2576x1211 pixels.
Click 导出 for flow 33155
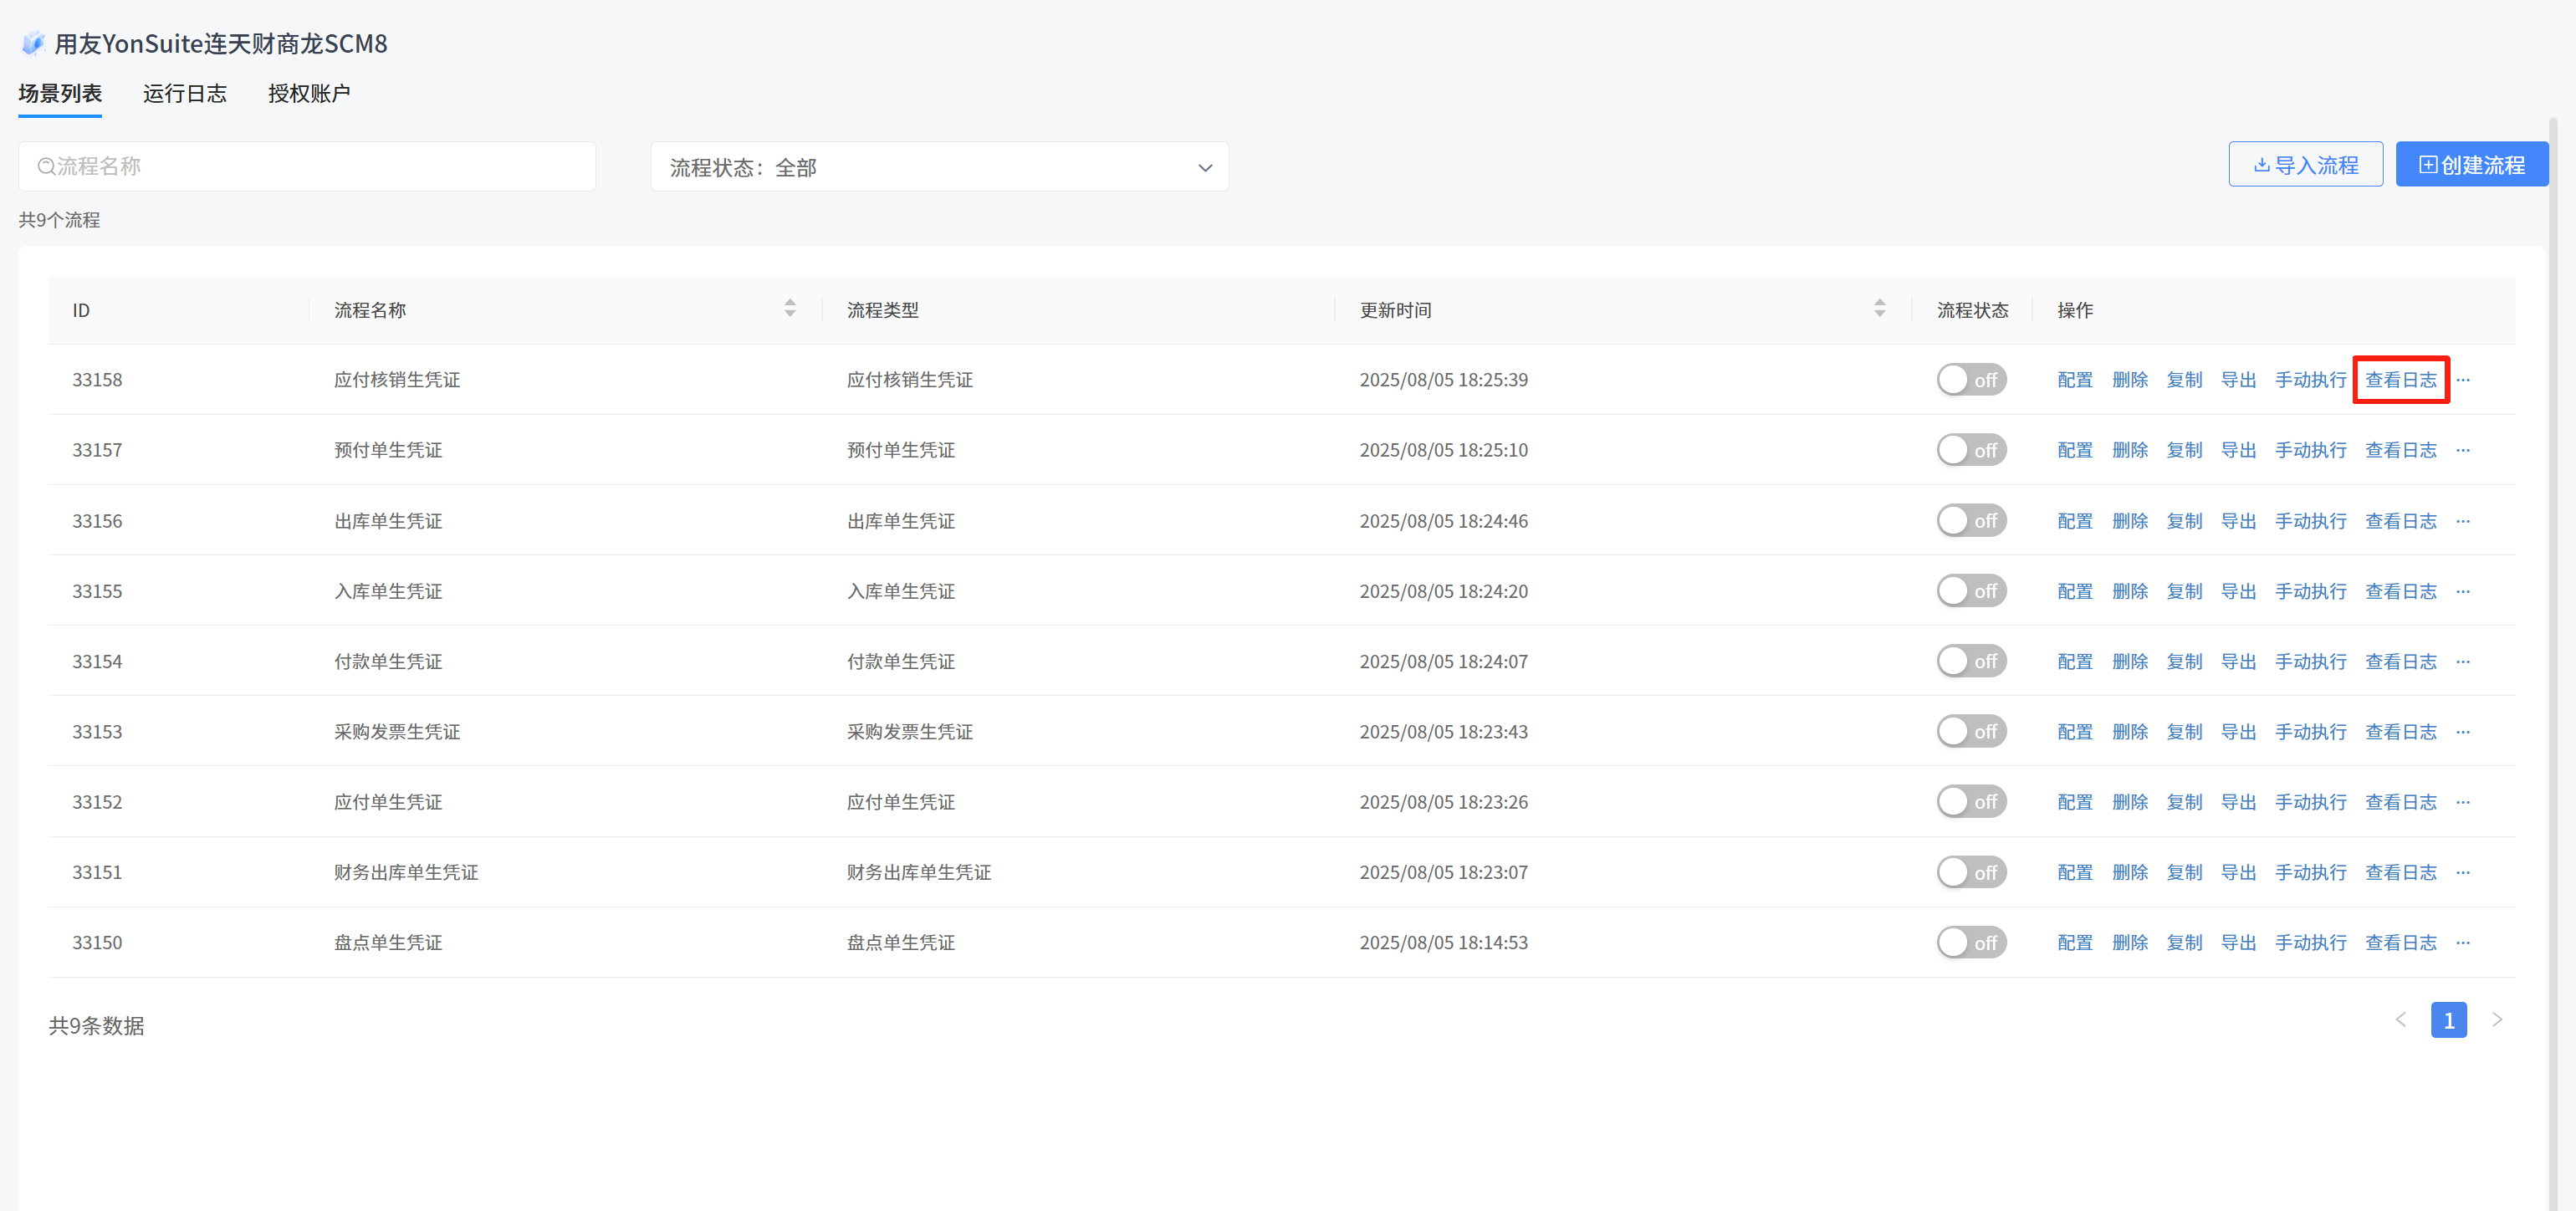point(2238,591)
